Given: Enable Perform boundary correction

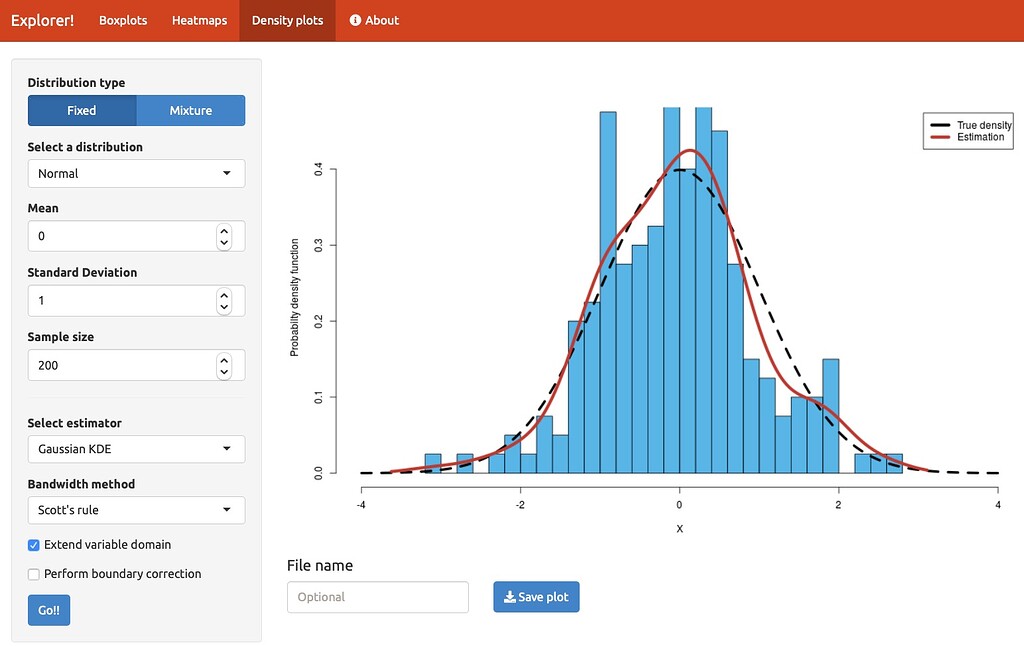Looking at the screenshot, I should (x=31, y=574).
